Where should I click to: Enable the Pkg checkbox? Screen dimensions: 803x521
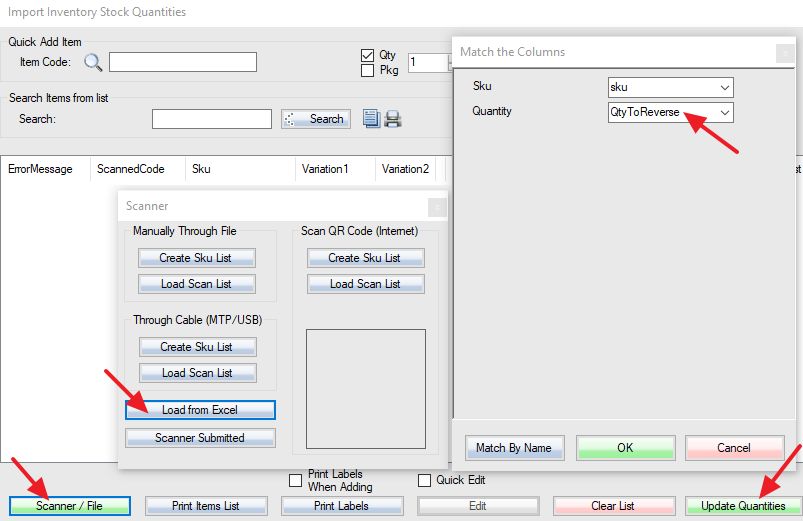[367, 70]
